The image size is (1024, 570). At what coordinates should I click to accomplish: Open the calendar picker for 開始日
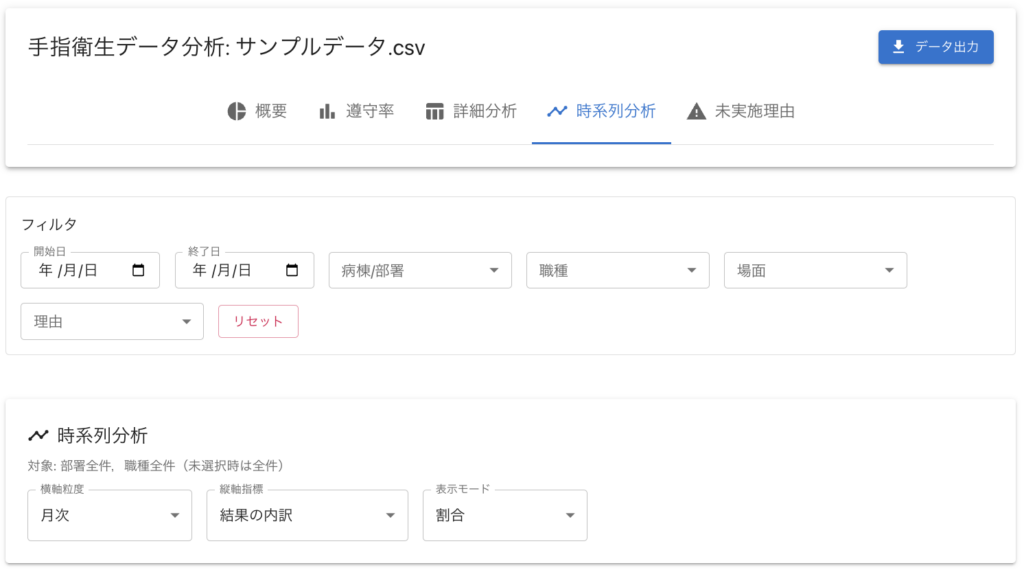[138, 270]
